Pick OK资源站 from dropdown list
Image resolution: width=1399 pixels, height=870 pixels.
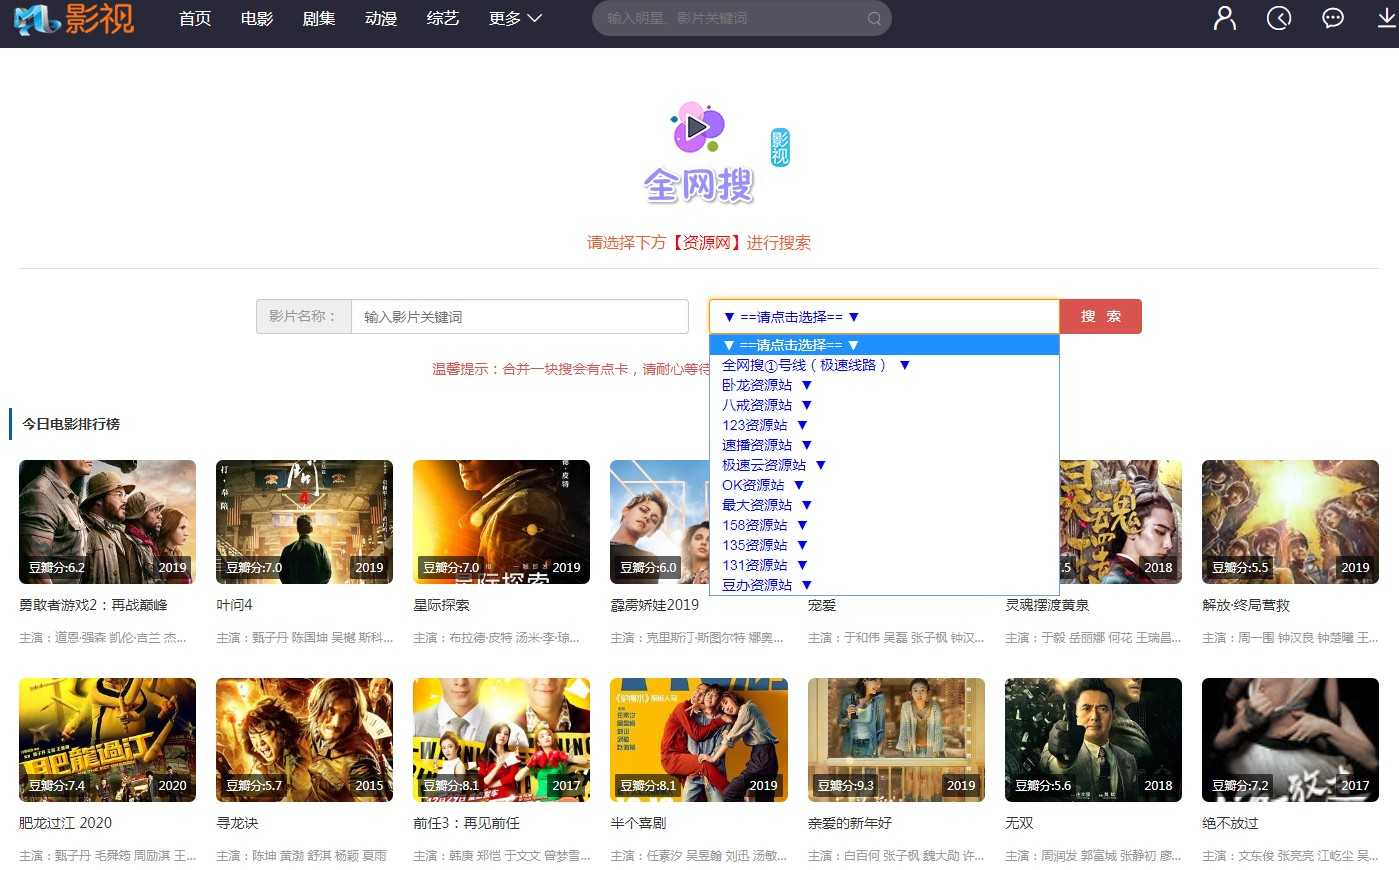pos(884,485)
